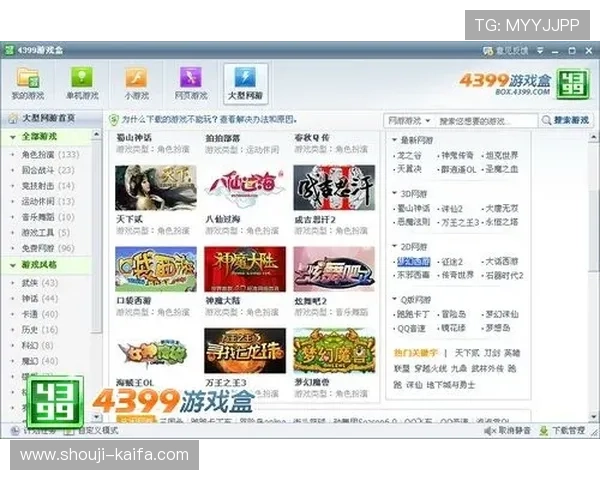Collapse the 游戏风格 category group

click(13, 265)
